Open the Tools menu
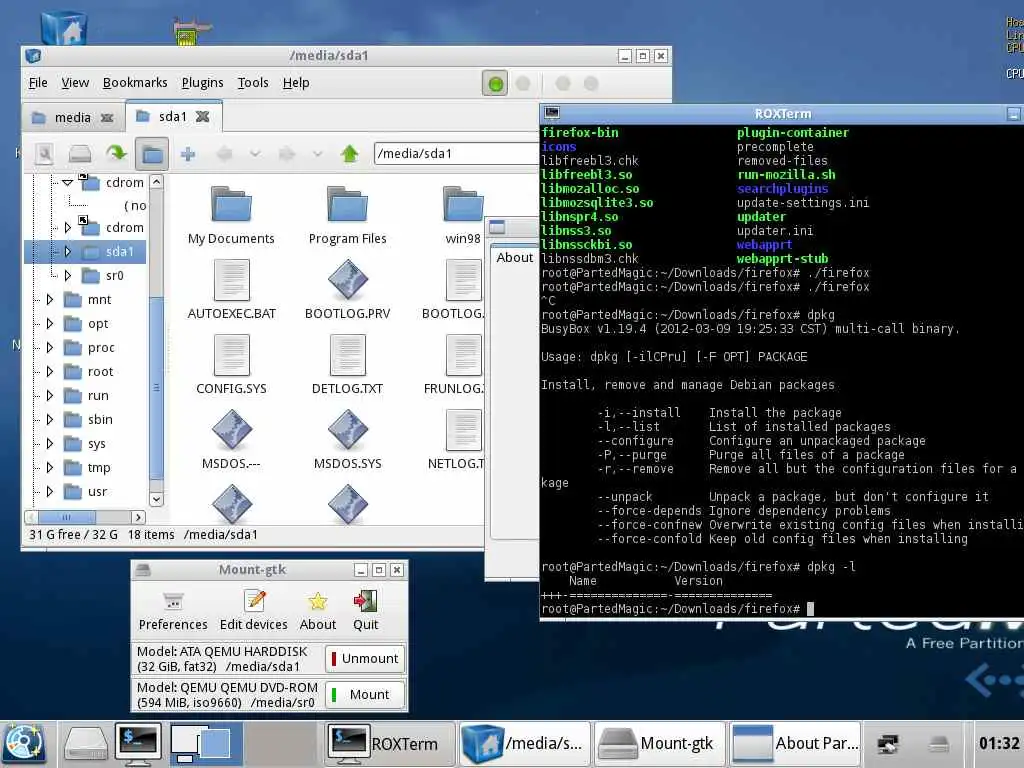 pyautogui.click(x=253, y=83)
